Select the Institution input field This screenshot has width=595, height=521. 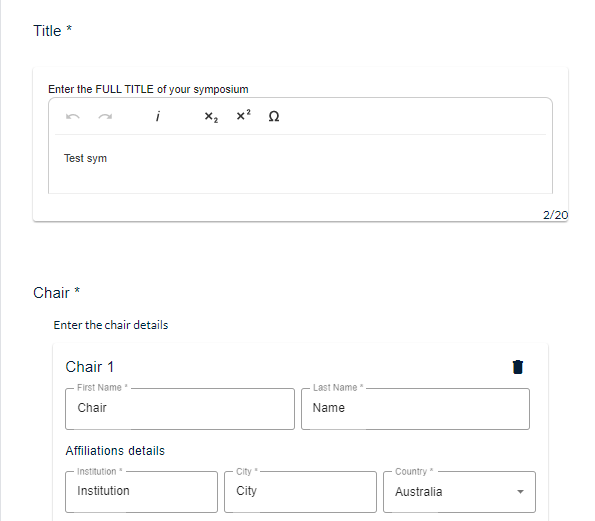coord(141,492)
